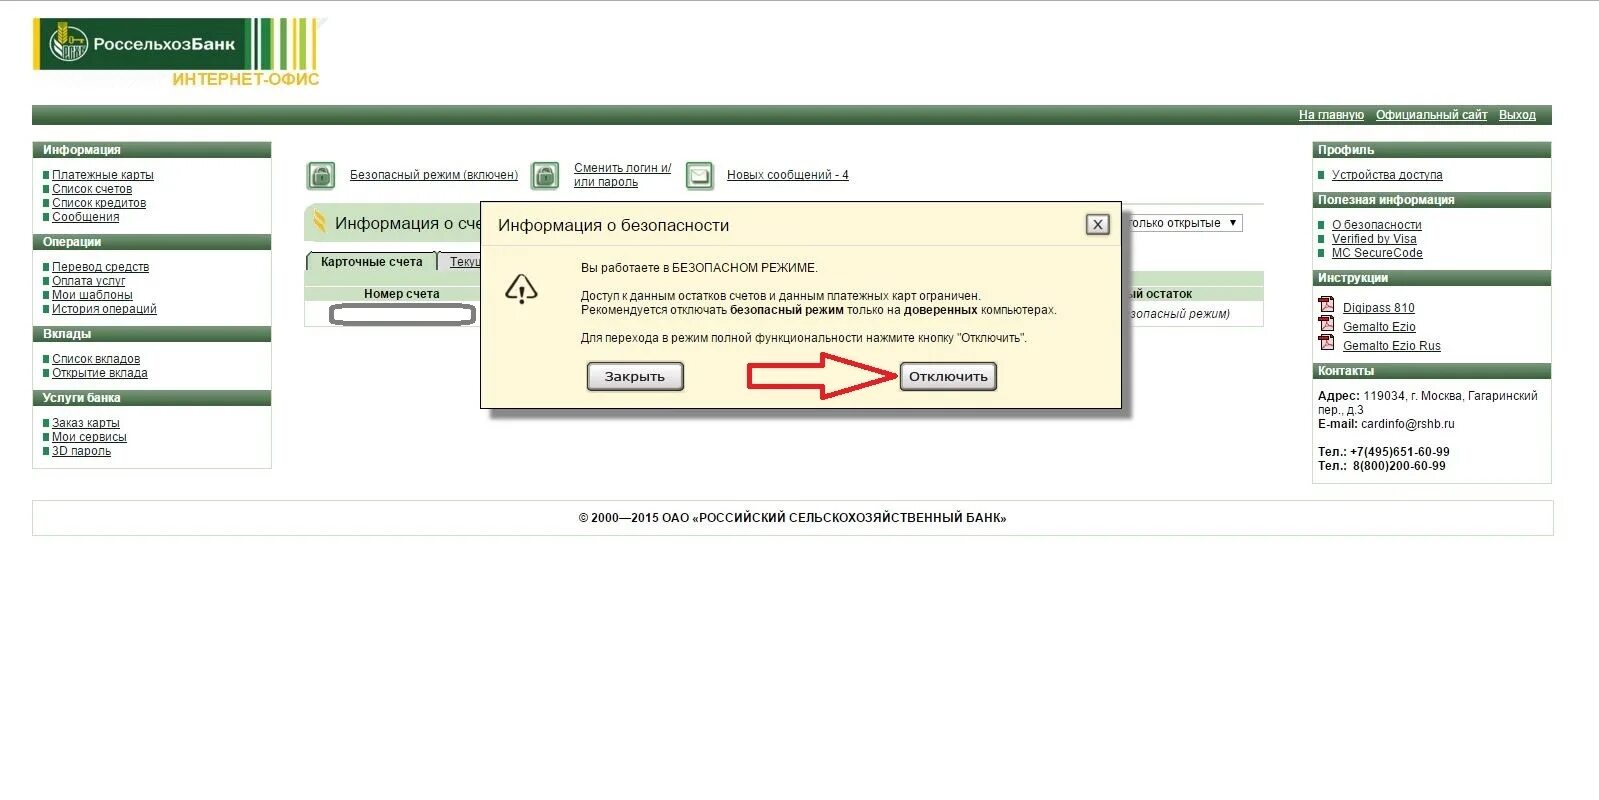Image resolution: width=1599 pixels, height=800 pixels.
Task: Open Заказ карты link
Action: (86, 423)
